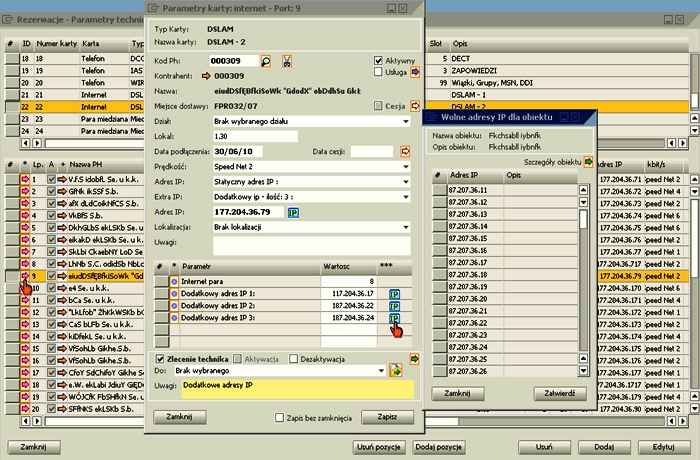
Task: Click Usuń button in Rezerwacje window
Action: coord(544,447)
